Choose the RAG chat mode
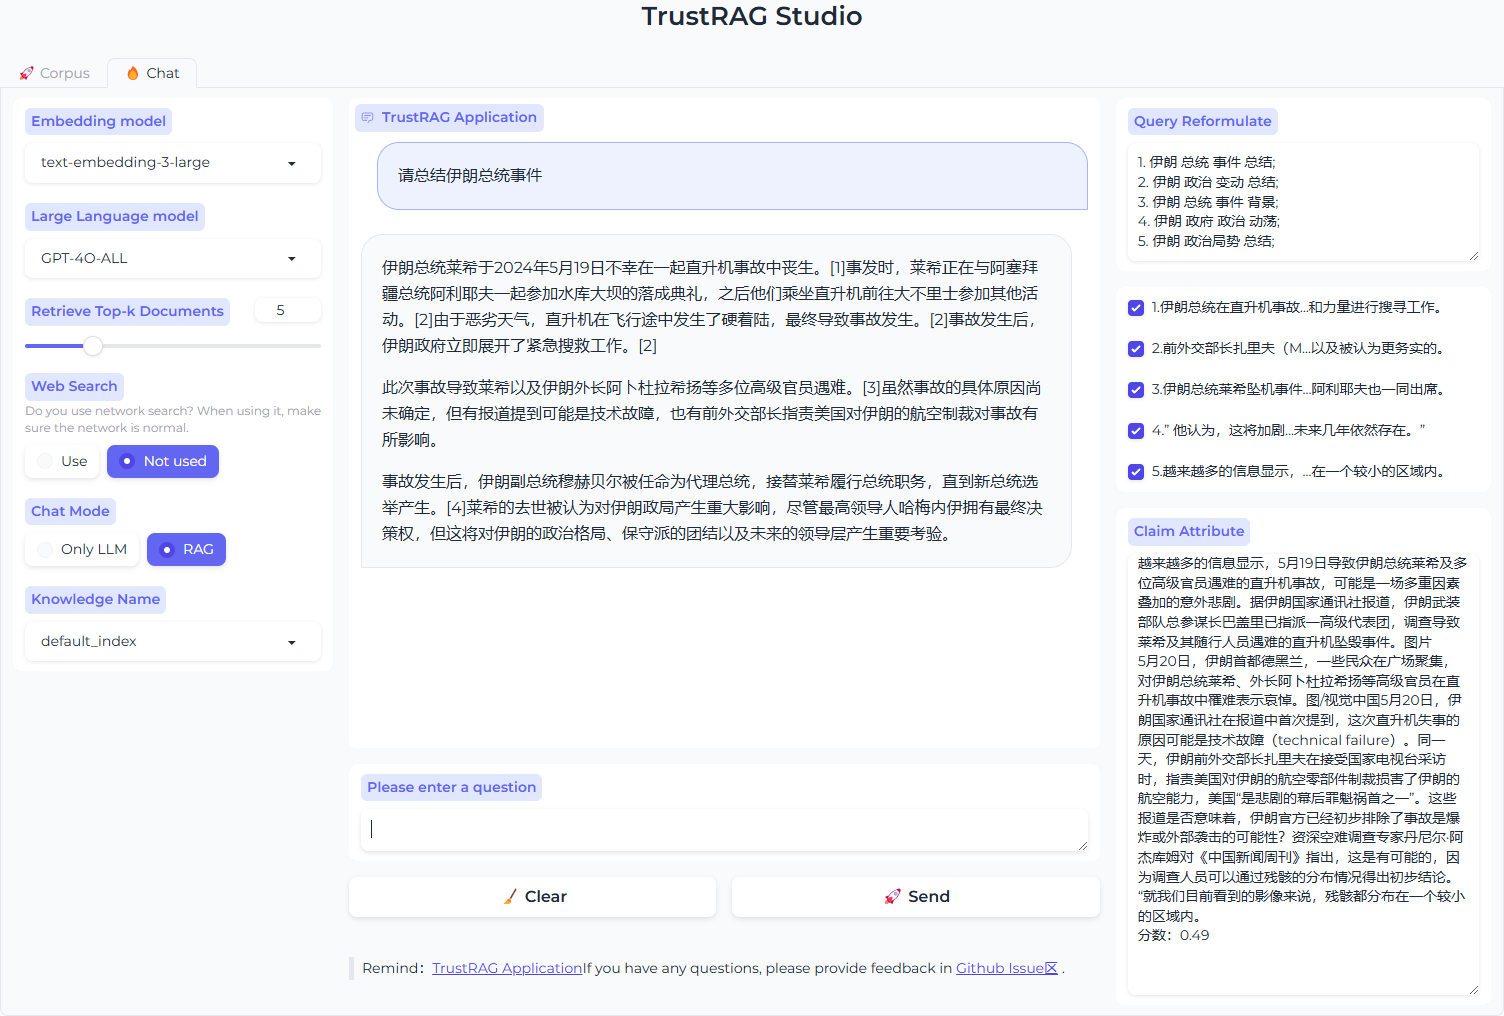 click(x=187, y=549)
